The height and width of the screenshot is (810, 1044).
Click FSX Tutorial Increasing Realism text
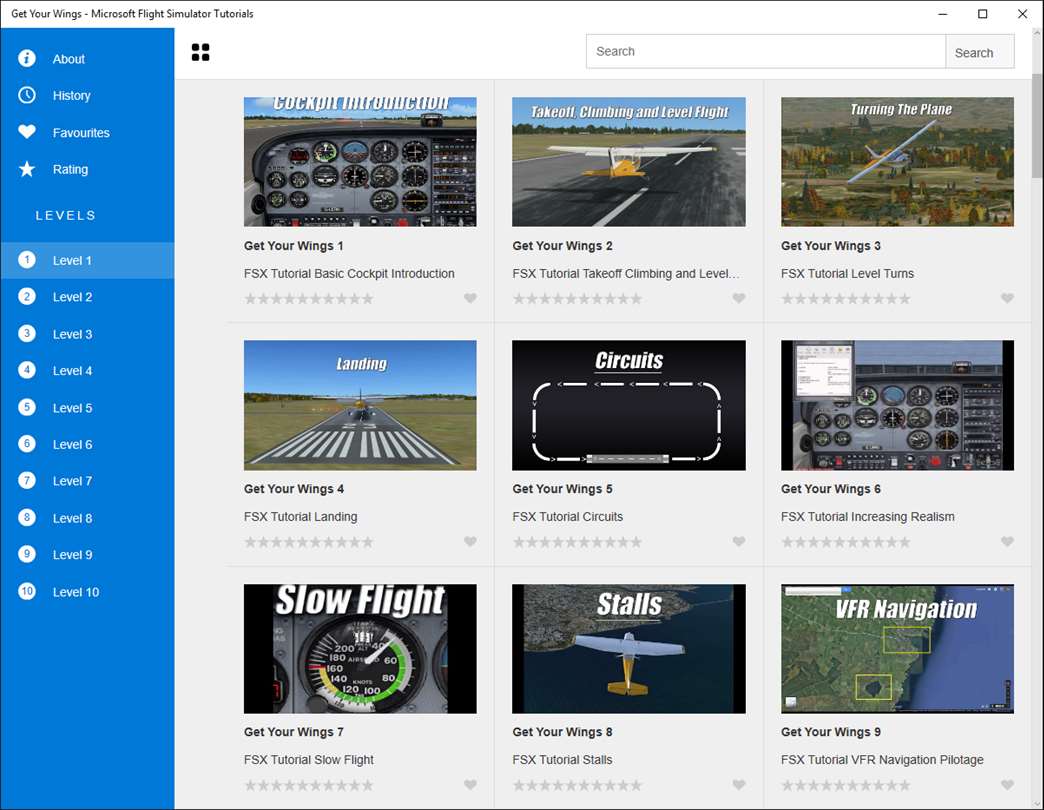pyautogui.click(x=868, y=516)
